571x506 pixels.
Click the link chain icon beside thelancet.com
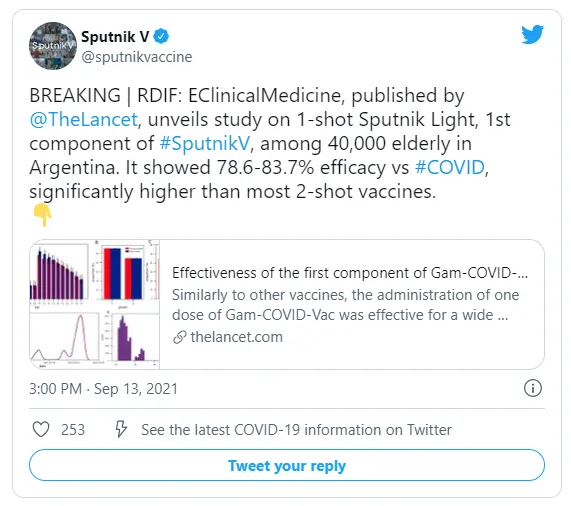pyautogui.click(x=180, y=337)
